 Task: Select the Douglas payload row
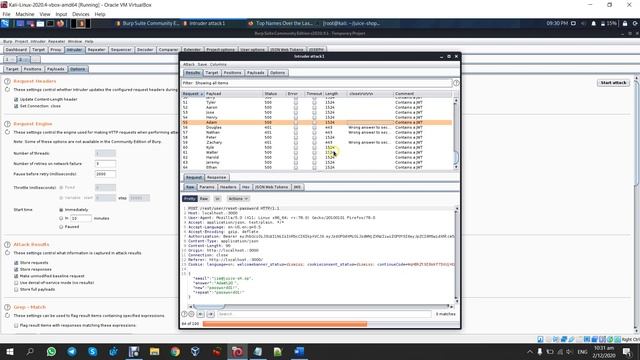point(317,127)
